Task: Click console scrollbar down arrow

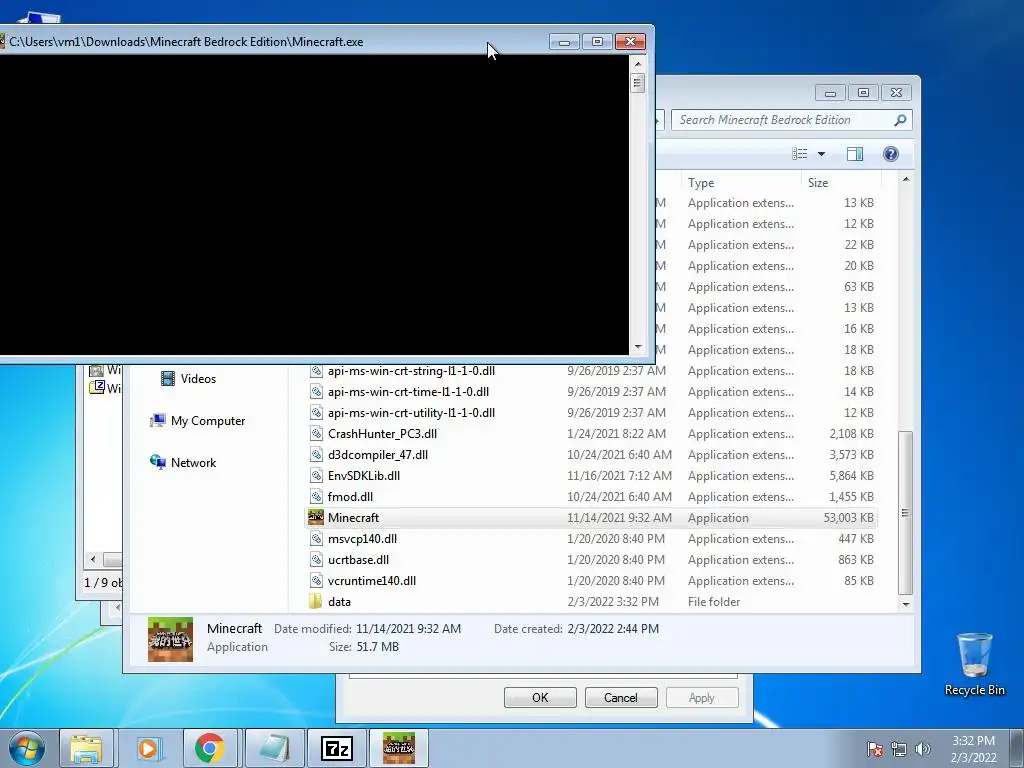Action: (638, 347)
